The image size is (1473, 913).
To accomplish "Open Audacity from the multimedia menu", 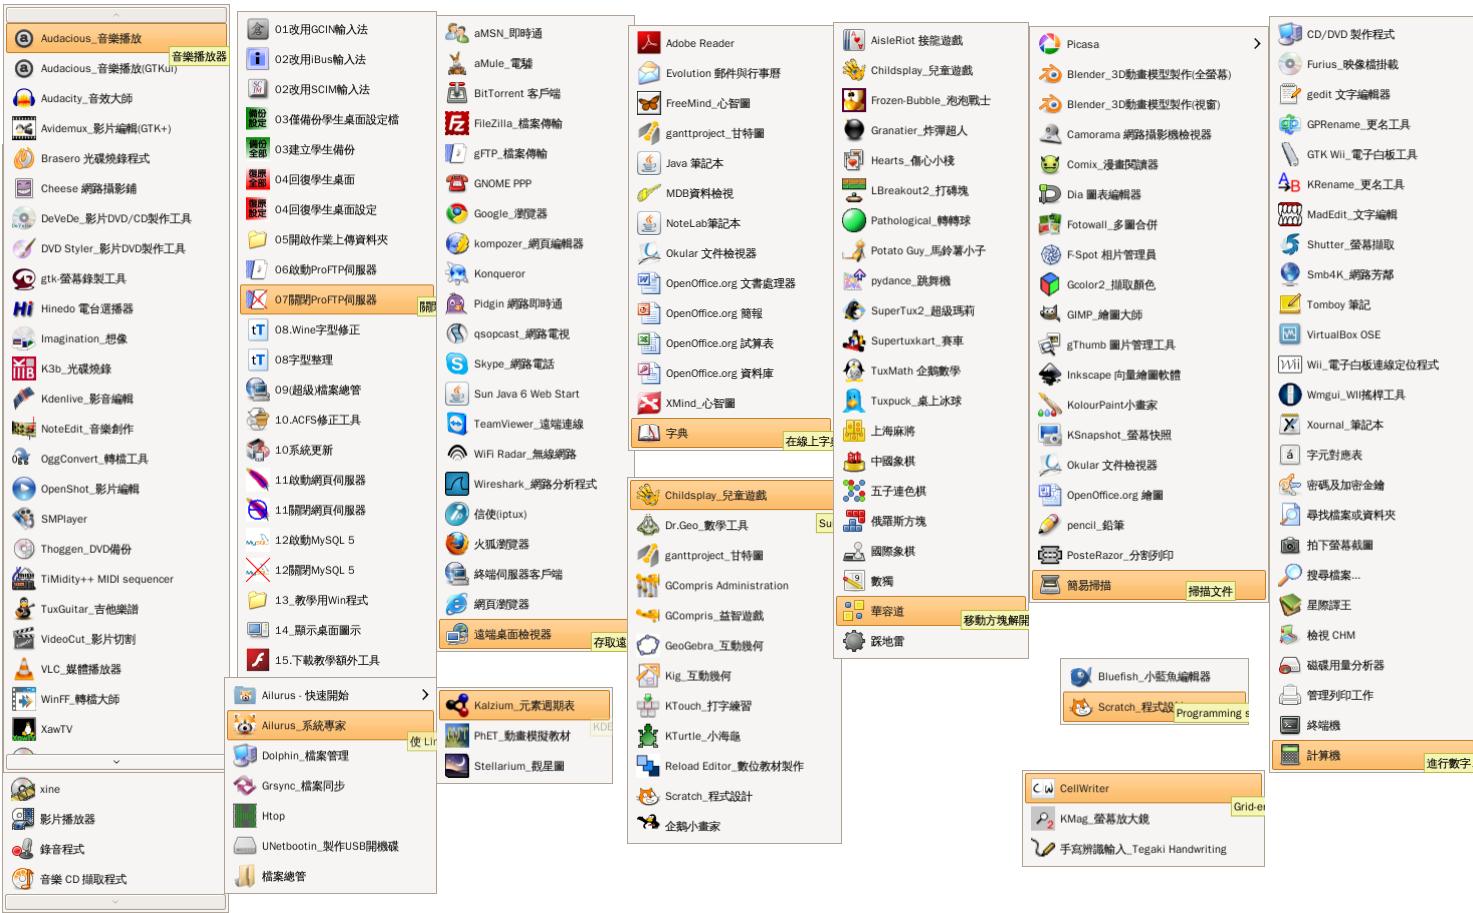I will click(x=85, y=98).
